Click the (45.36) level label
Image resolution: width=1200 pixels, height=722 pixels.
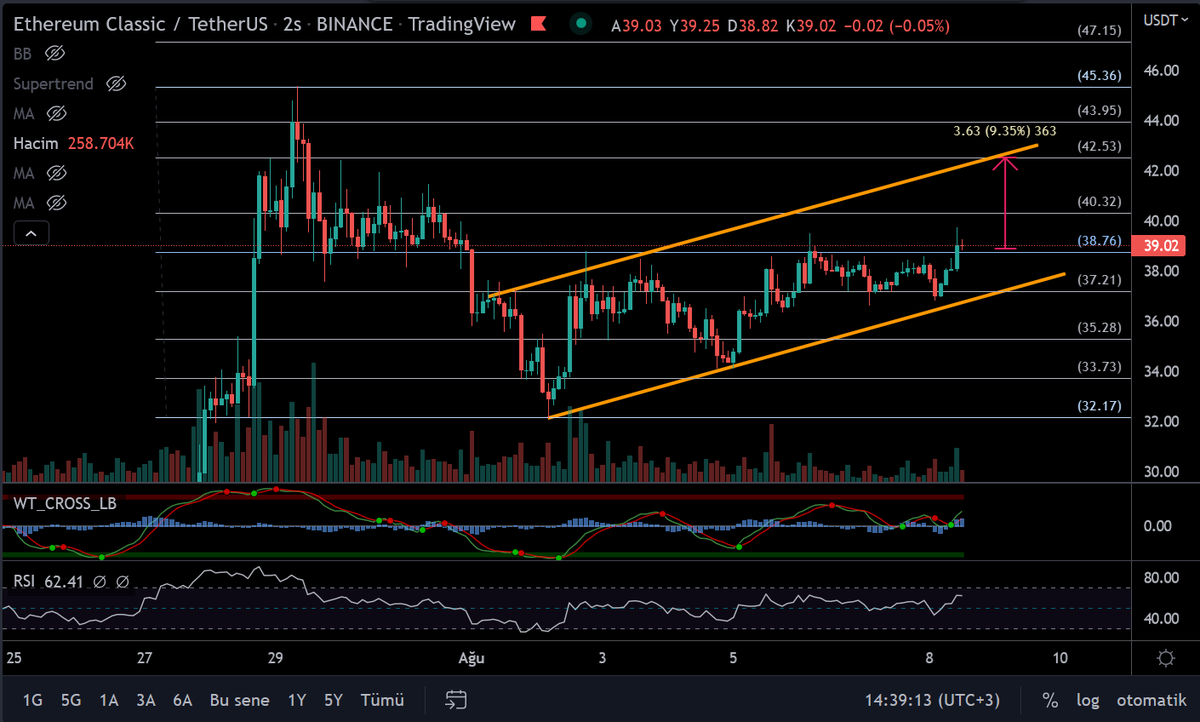pos(1099,75)
